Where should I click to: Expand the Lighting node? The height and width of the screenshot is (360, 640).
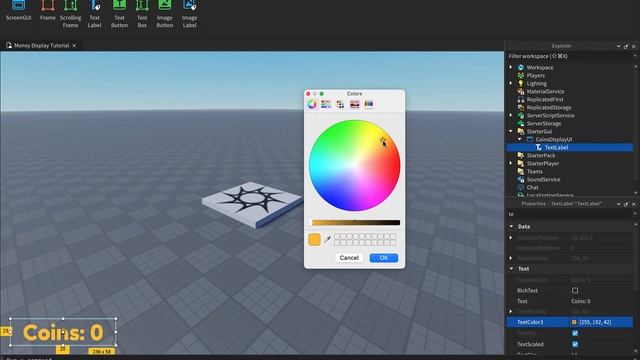pos(511,83)
